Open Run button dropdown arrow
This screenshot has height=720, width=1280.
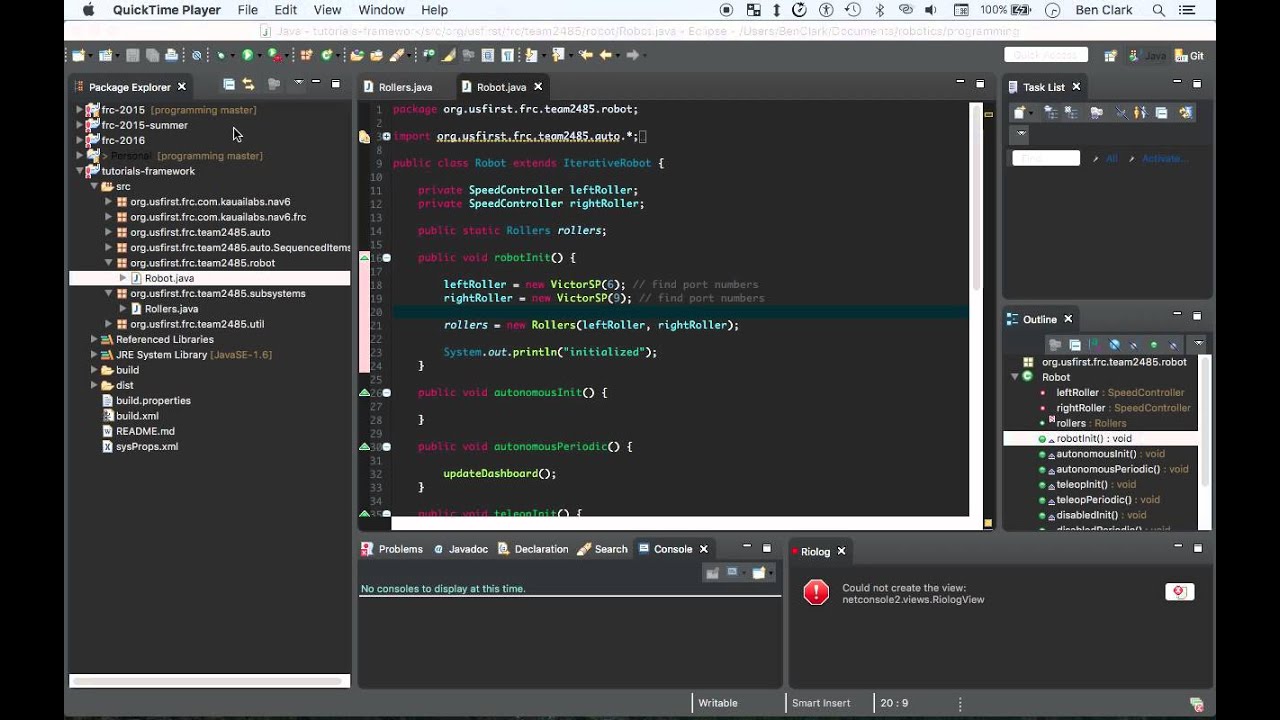point(259,56)
